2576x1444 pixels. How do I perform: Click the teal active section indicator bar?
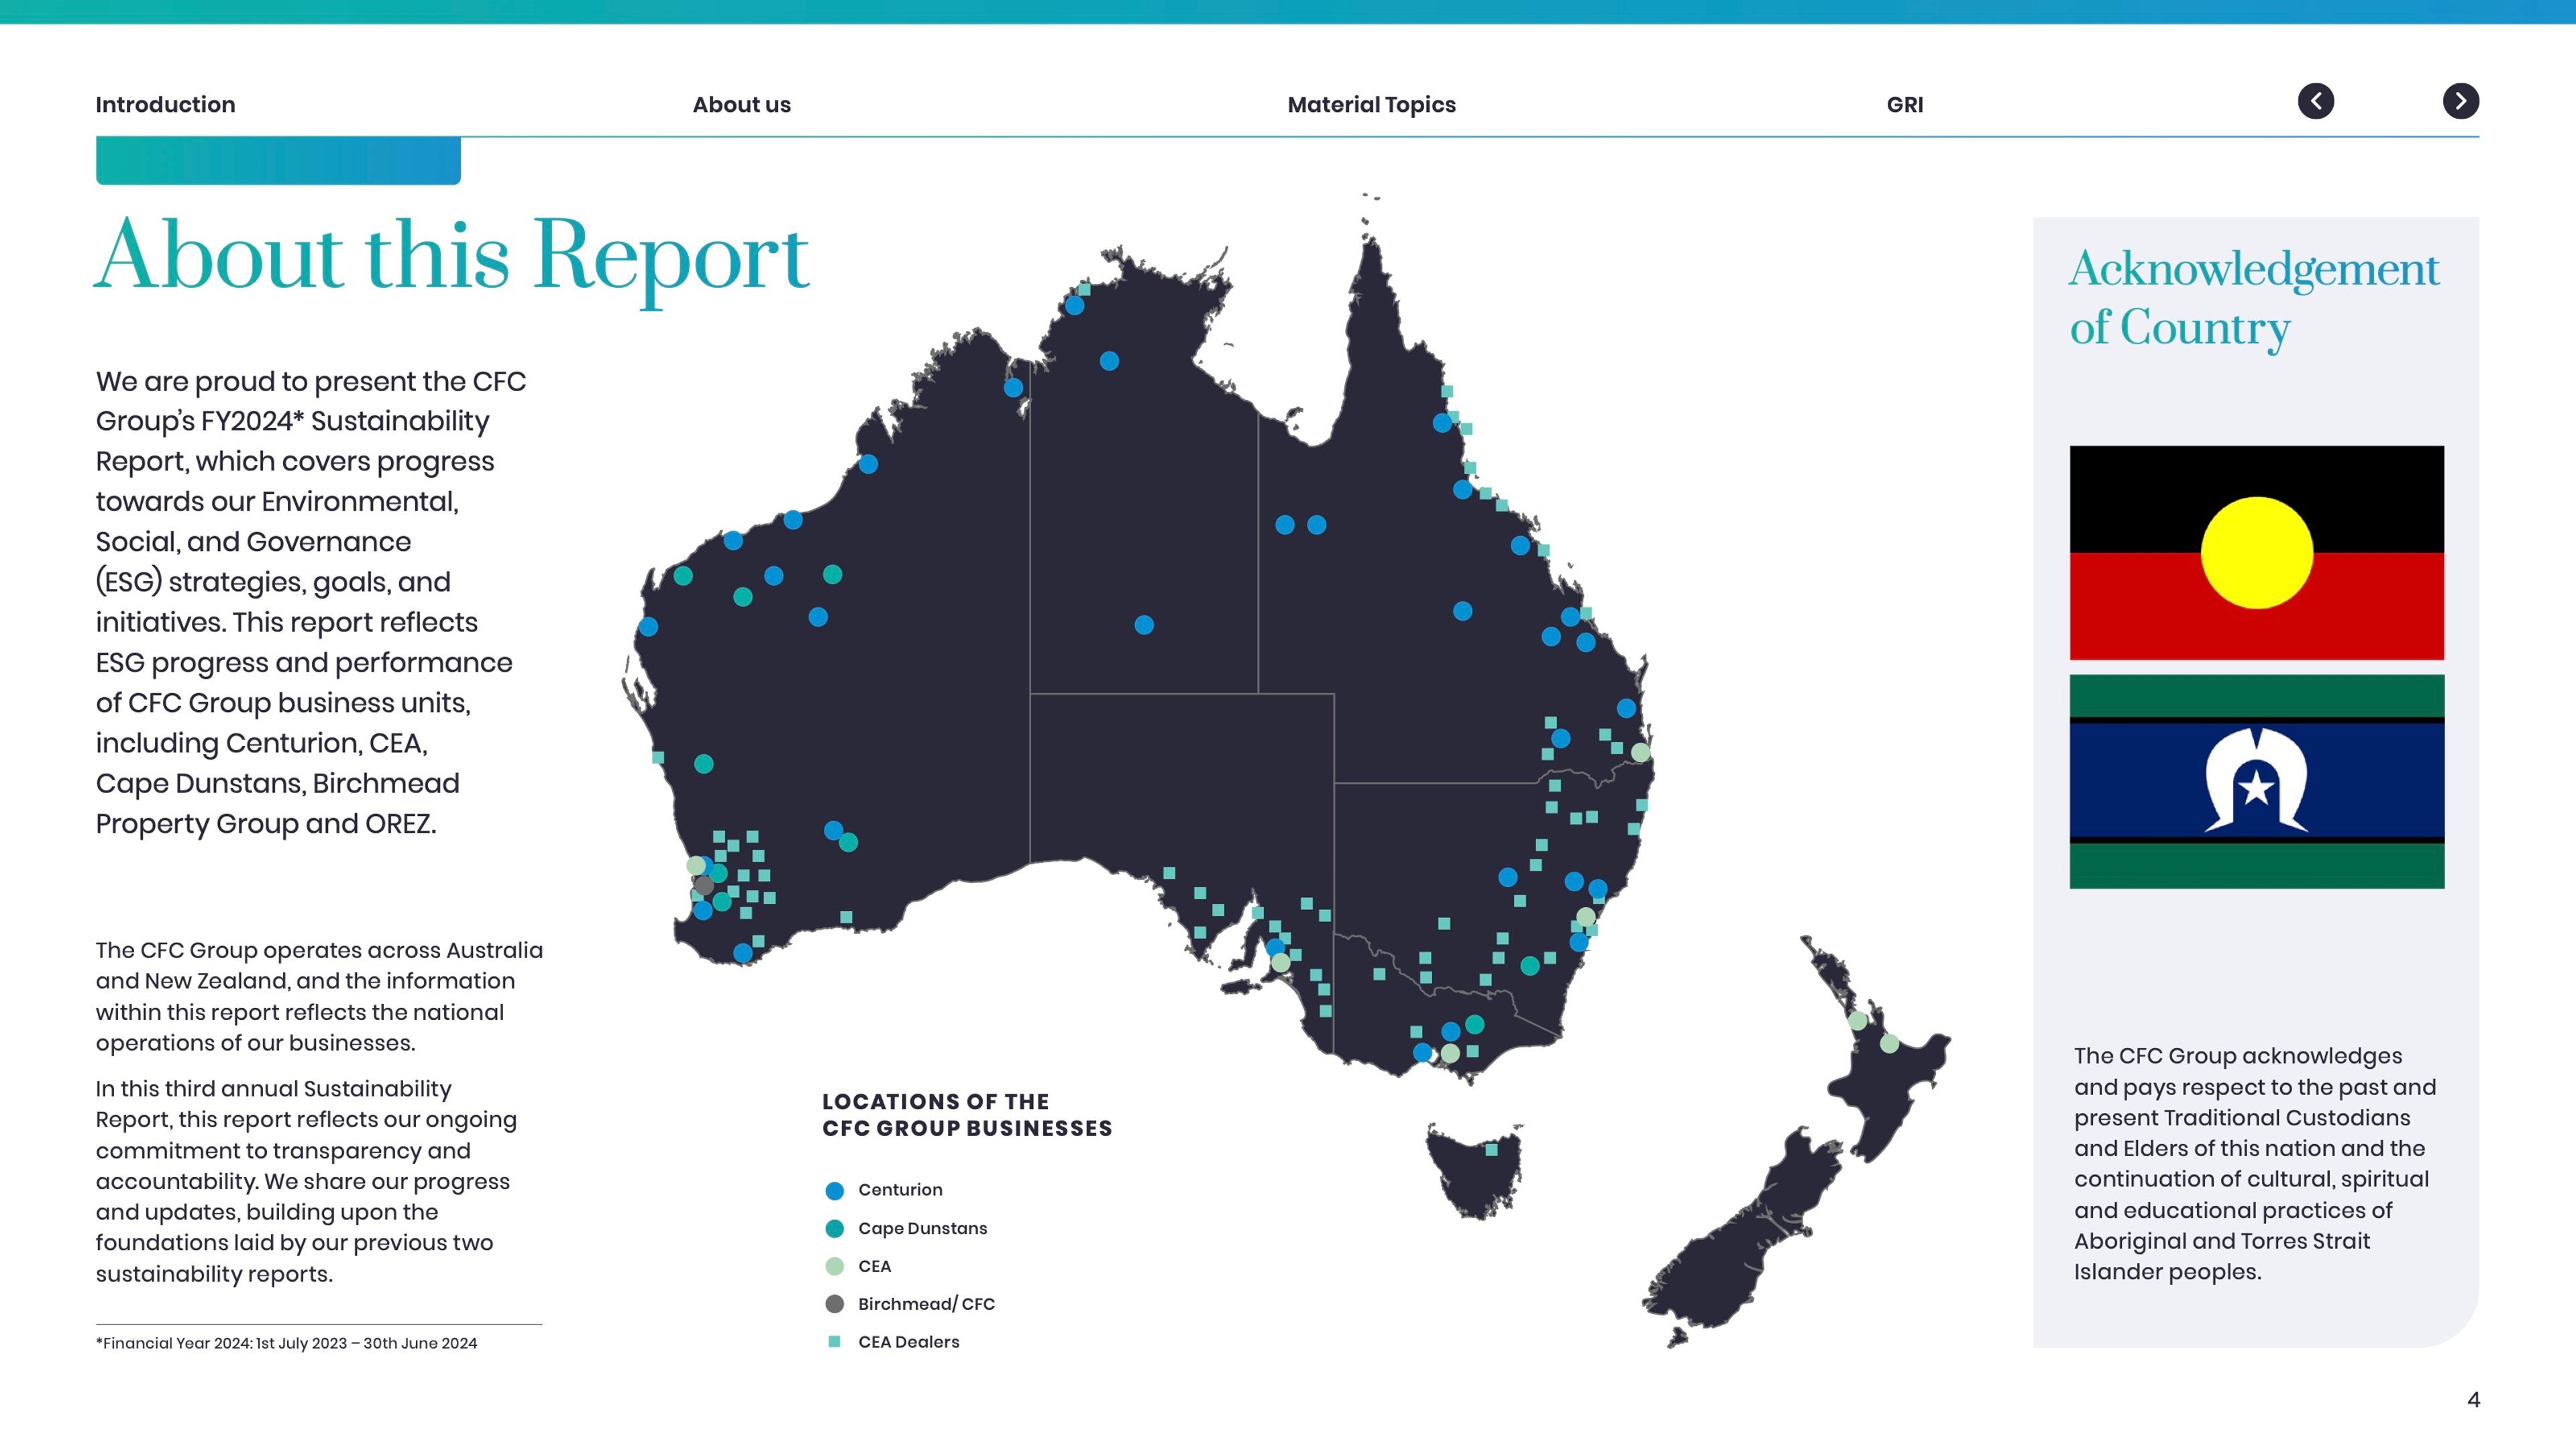tap(278, 161)
